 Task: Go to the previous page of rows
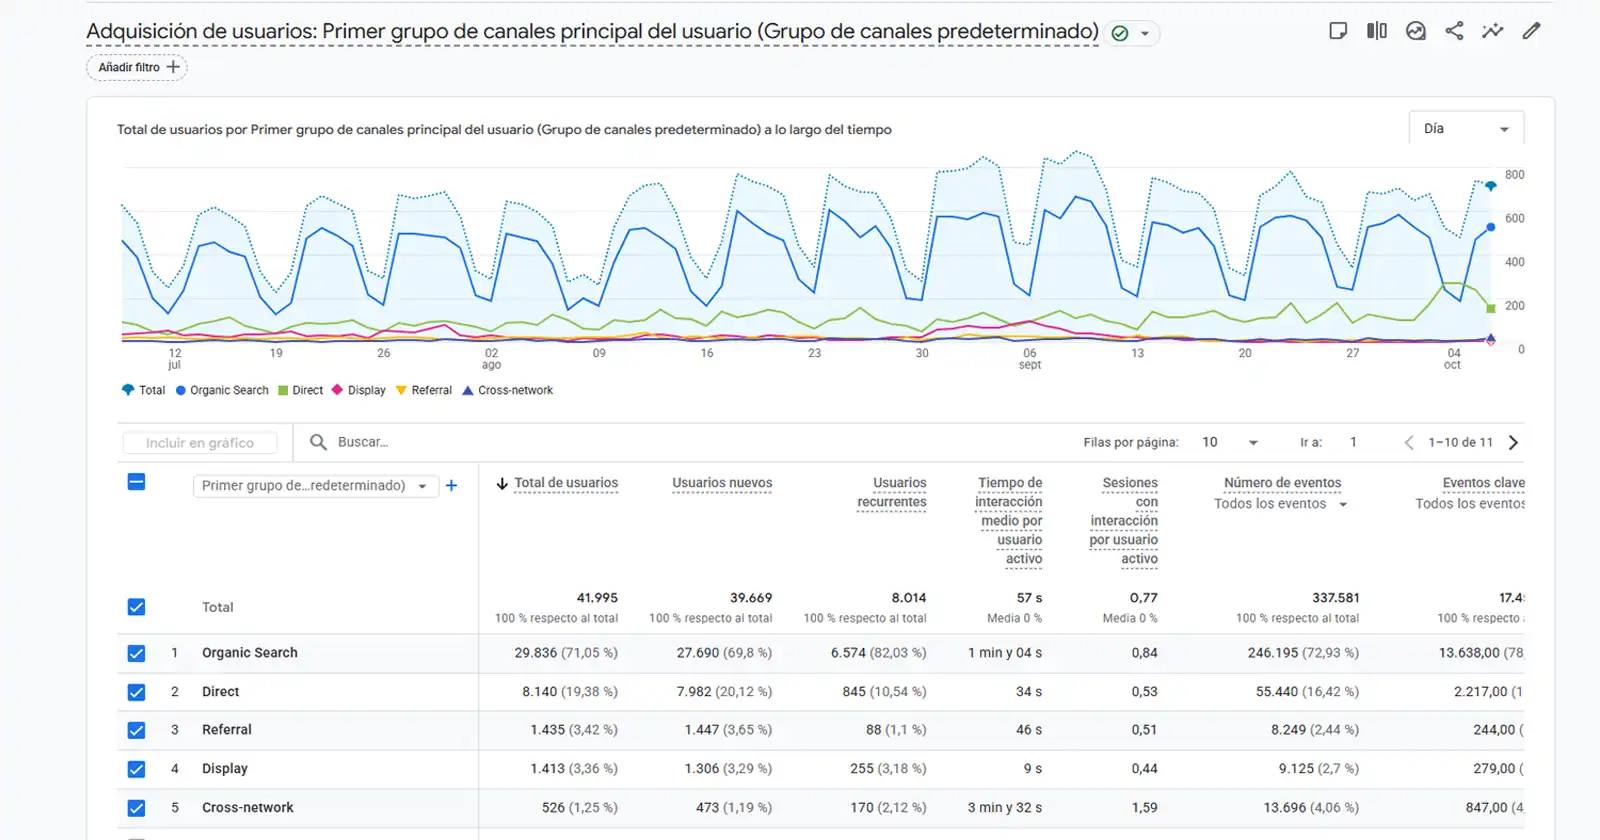(1409, 442)
